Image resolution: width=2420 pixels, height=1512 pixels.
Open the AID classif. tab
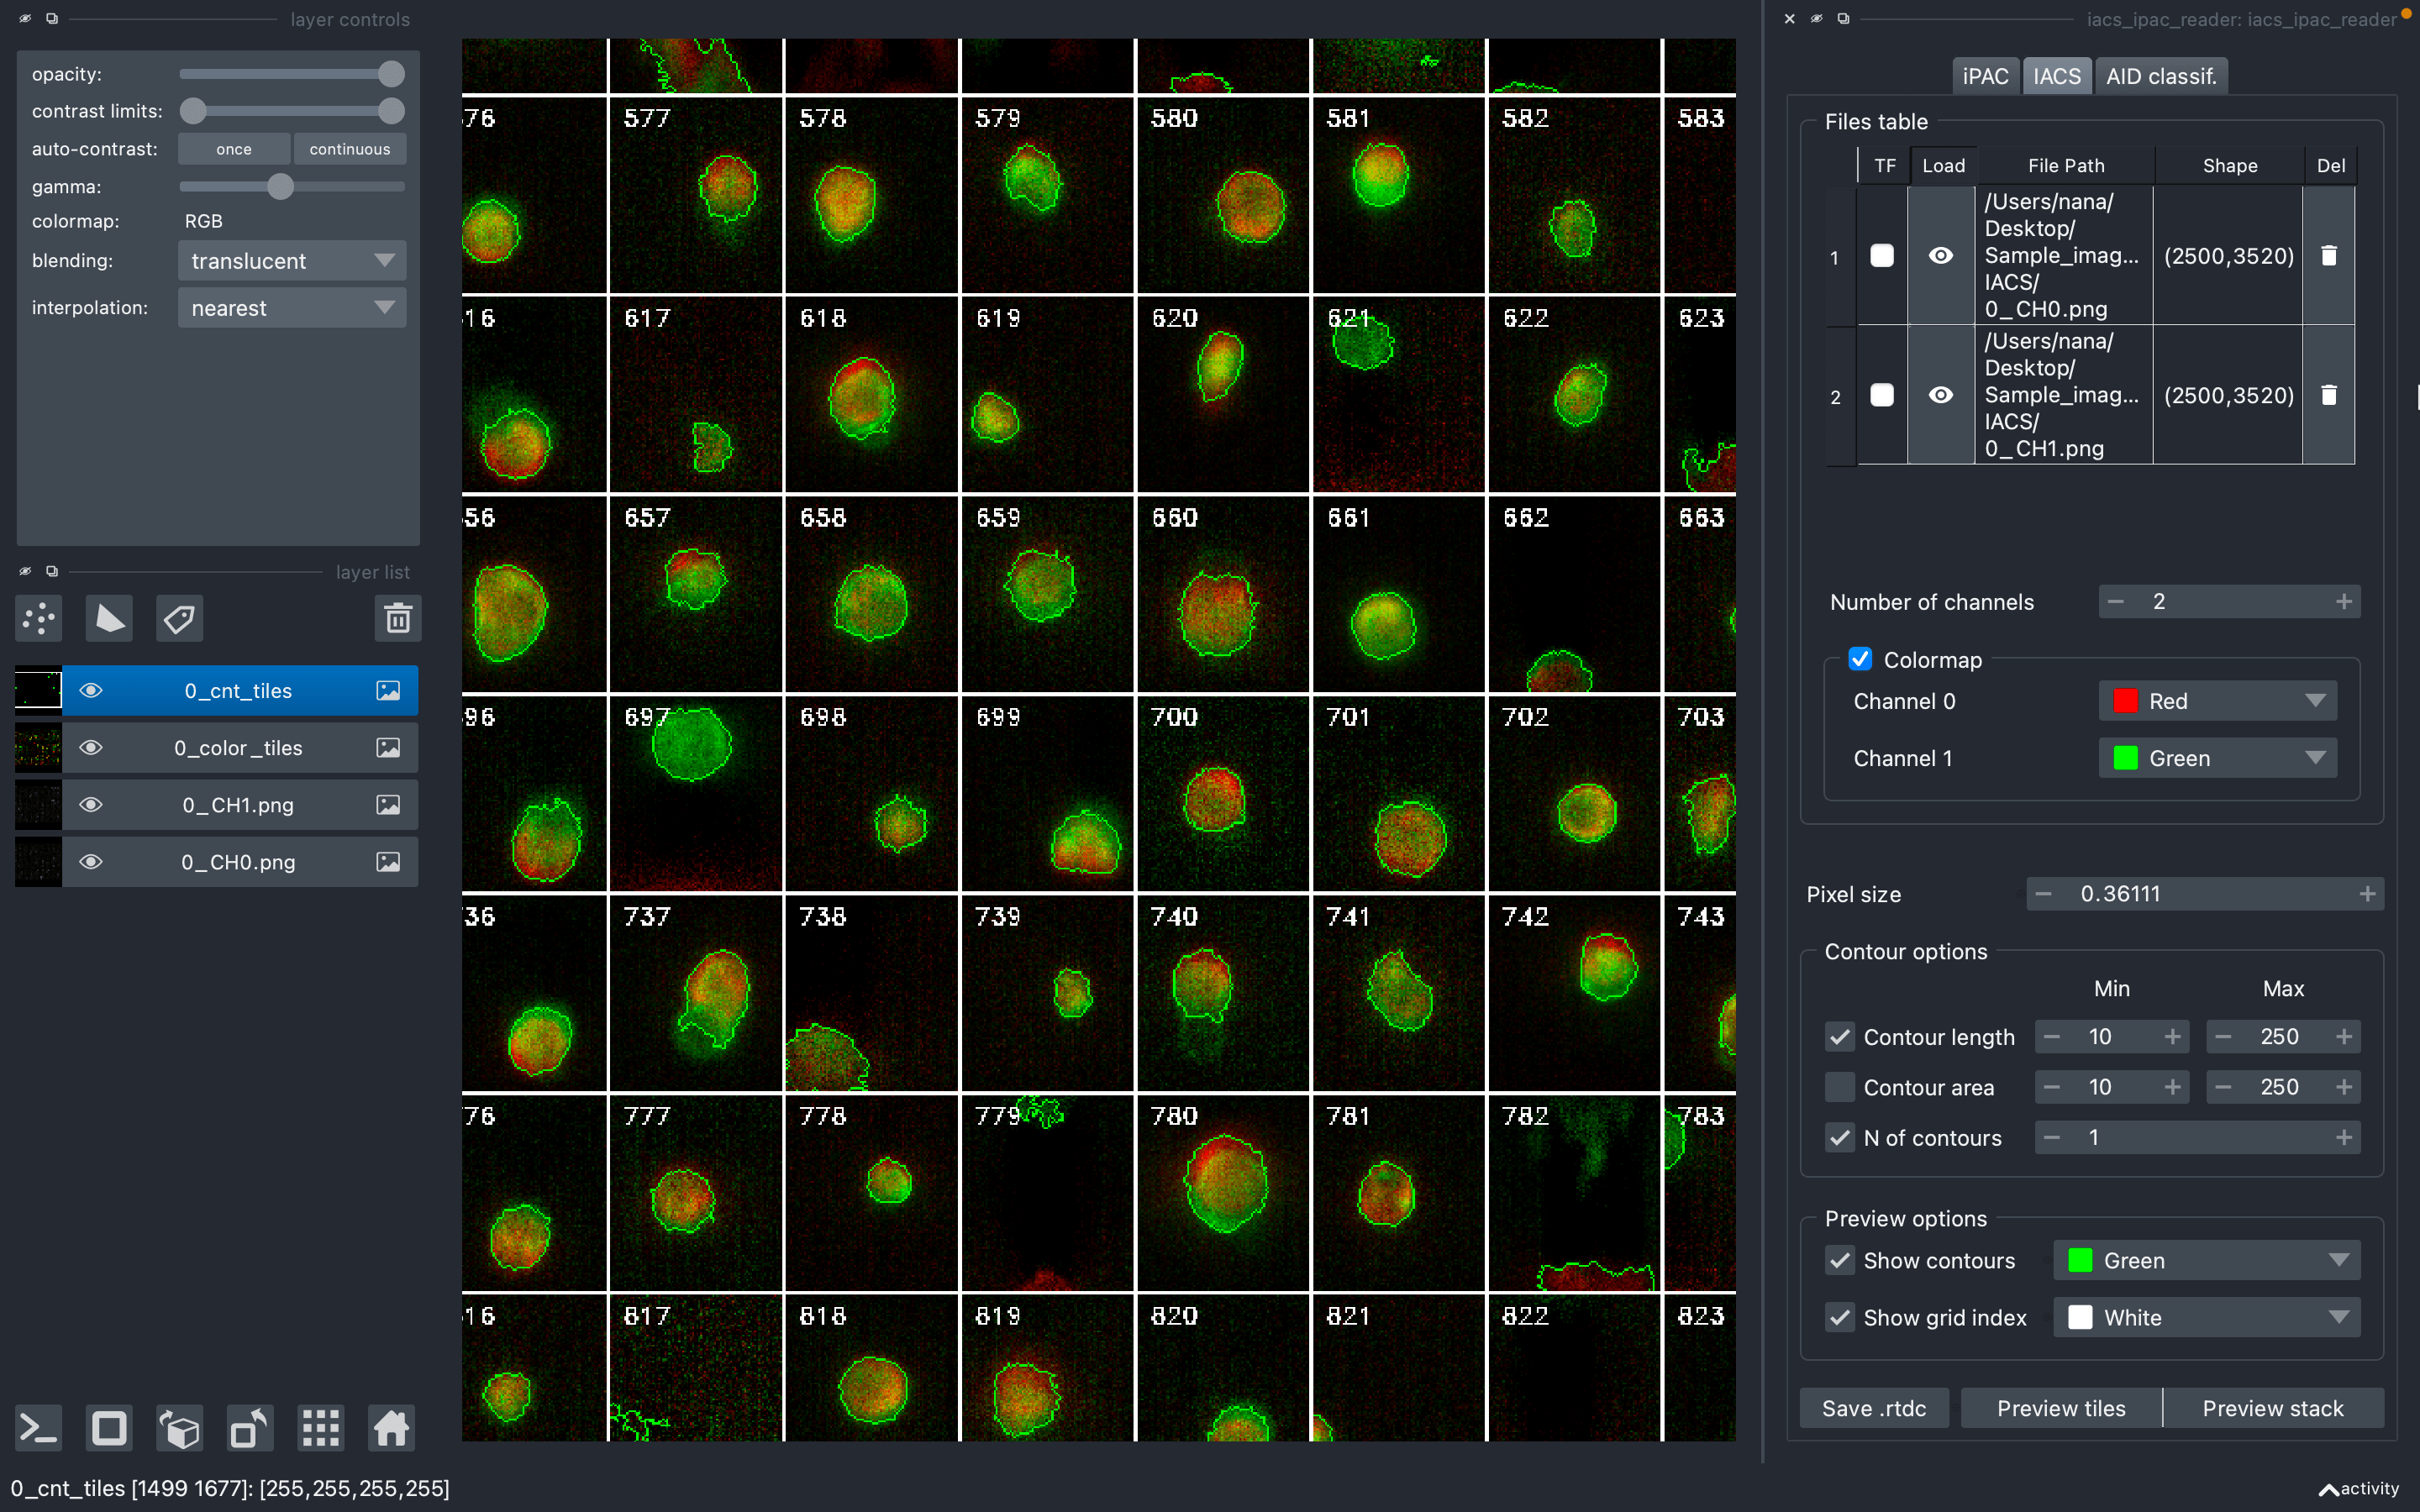pyautogui.click(x=2160, y=76)
